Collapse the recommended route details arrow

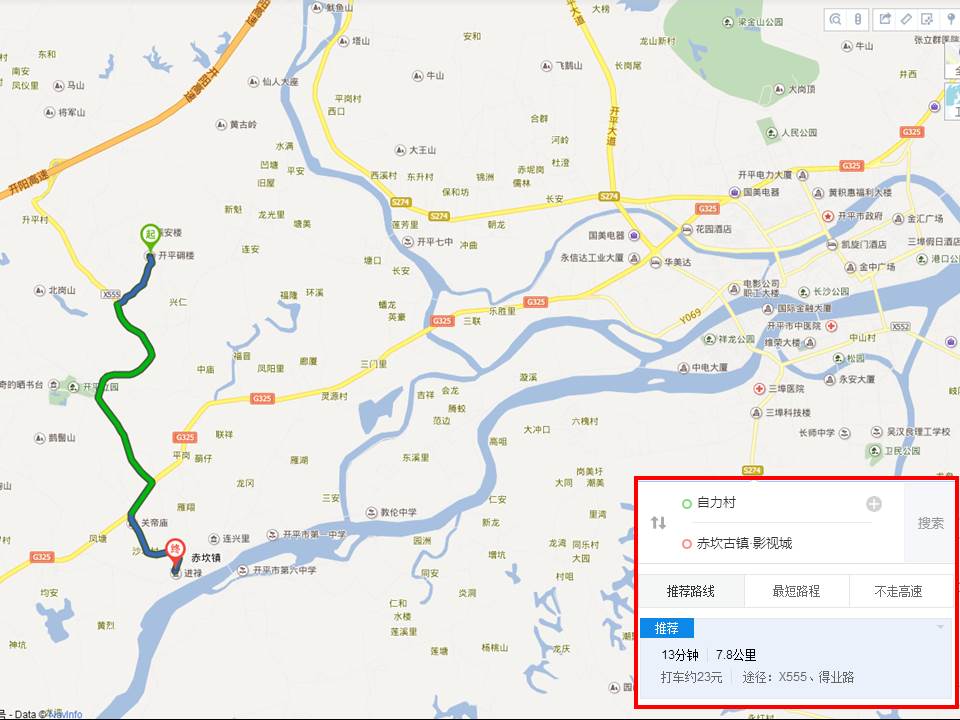click(940, 628)
